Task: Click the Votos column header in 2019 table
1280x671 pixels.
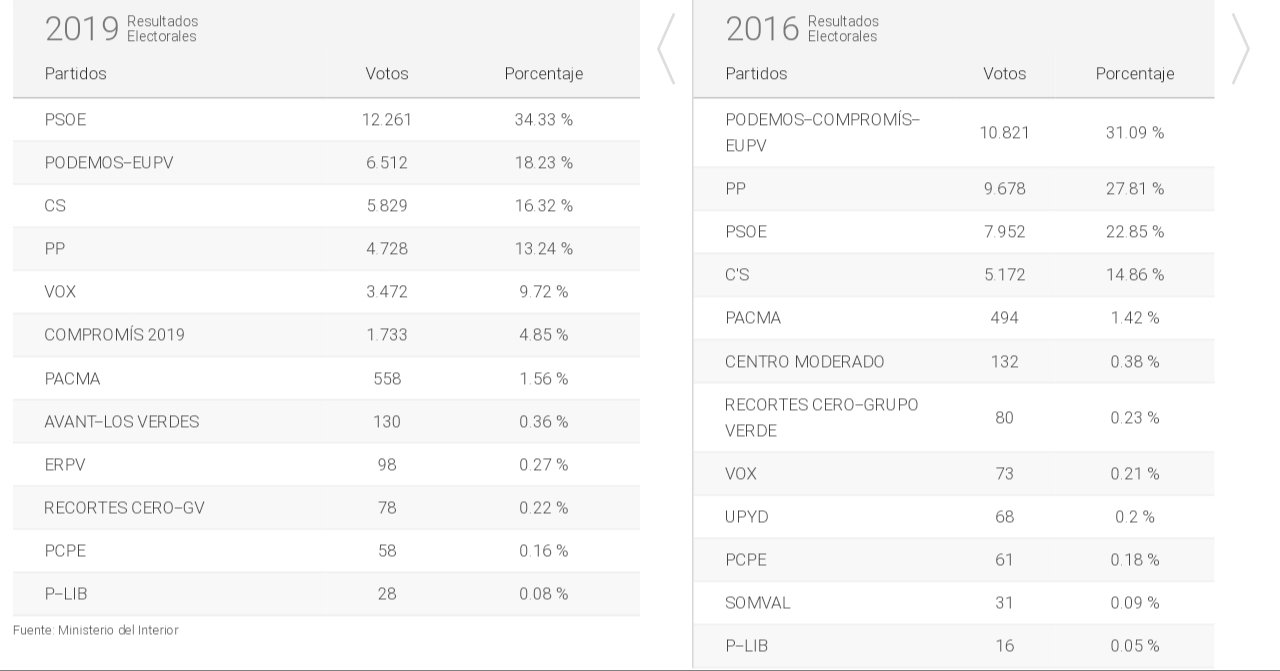Action: pos(387,74)
